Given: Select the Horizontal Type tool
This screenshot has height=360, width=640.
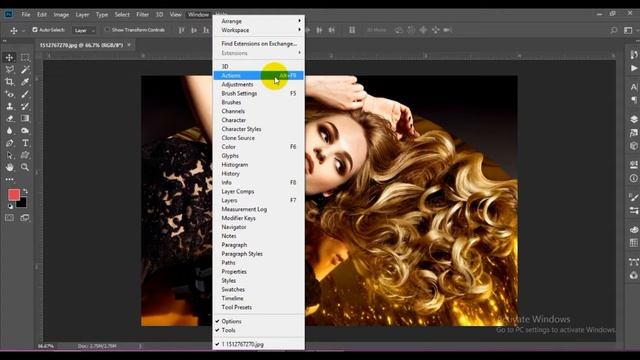Looking at the screenshot, I should tap(25, 143).
